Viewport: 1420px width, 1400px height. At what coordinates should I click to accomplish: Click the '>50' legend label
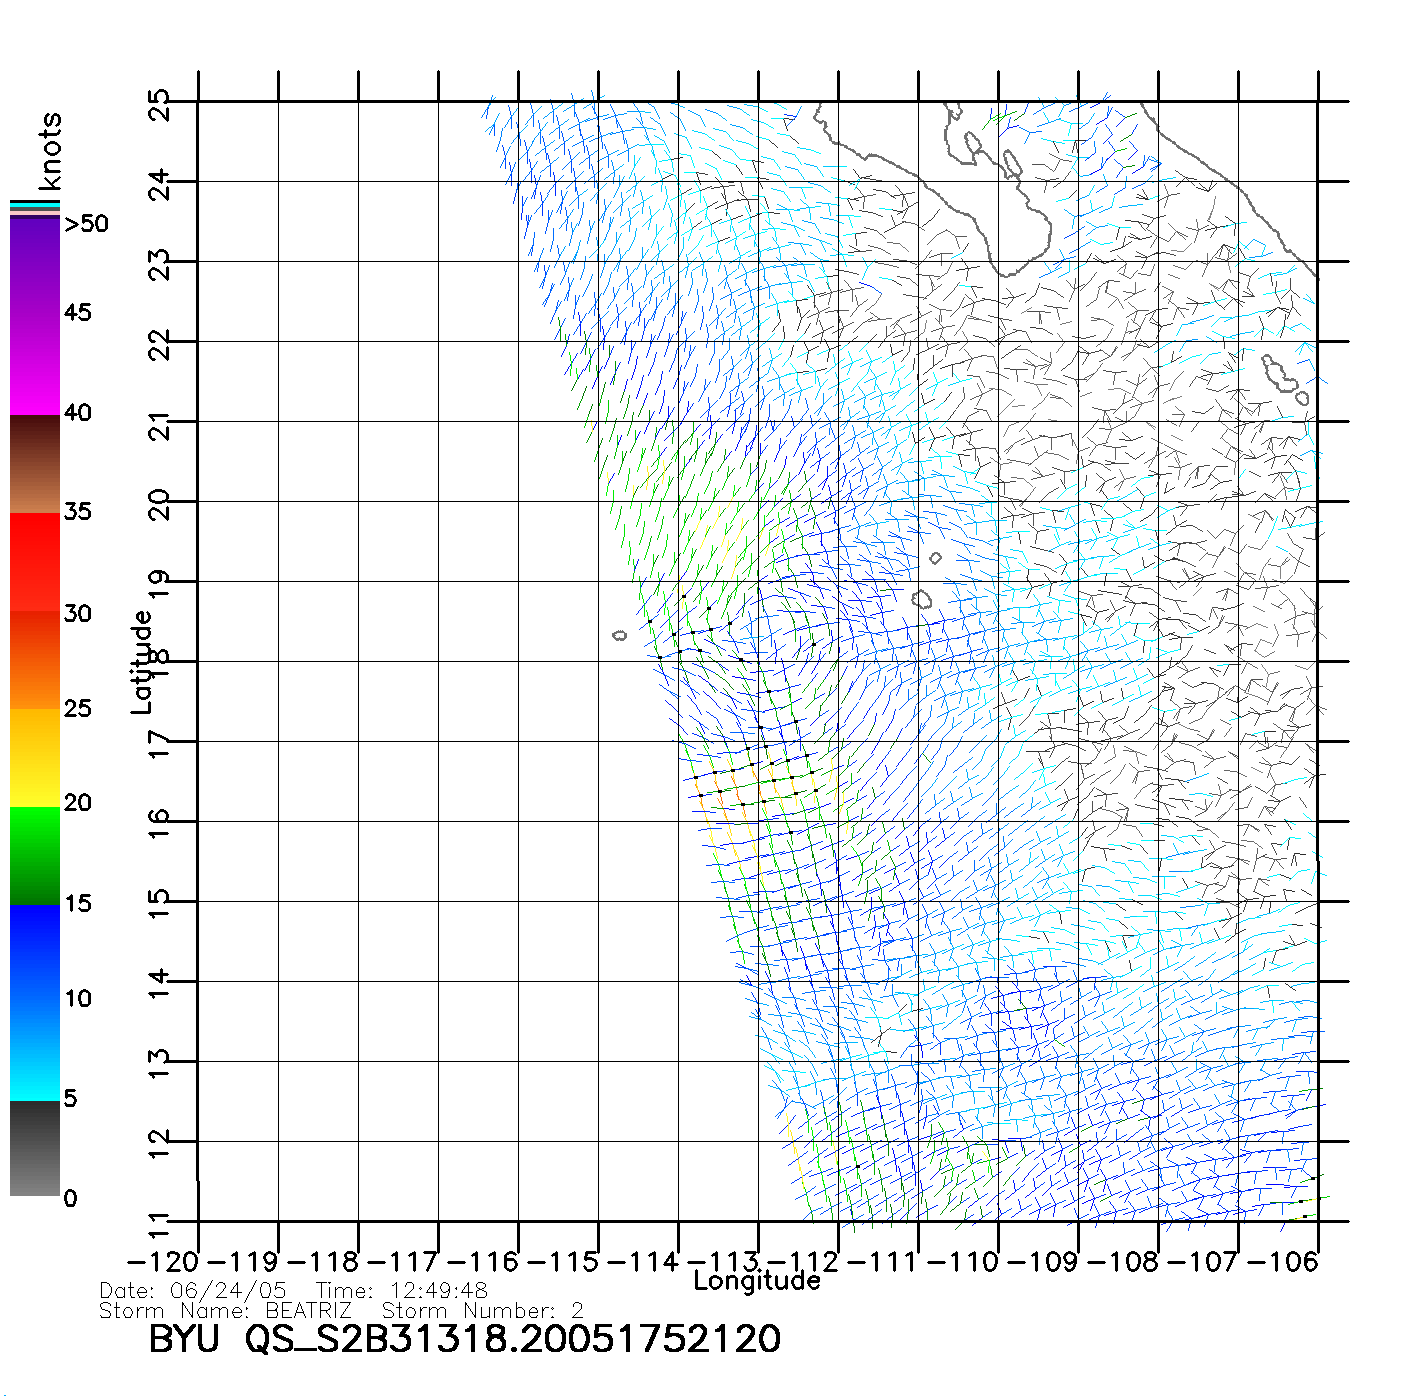86,224
